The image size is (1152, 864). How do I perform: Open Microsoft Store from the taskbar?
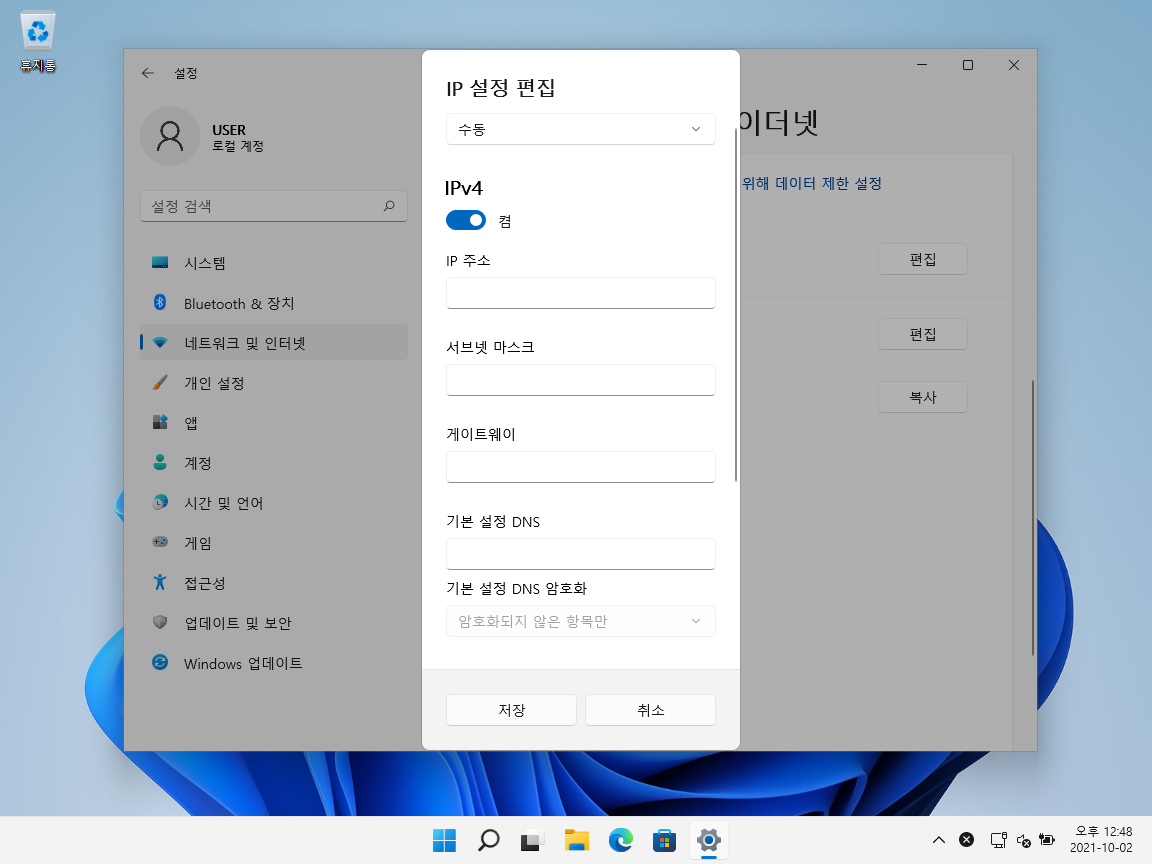click(x=664, y=841)
